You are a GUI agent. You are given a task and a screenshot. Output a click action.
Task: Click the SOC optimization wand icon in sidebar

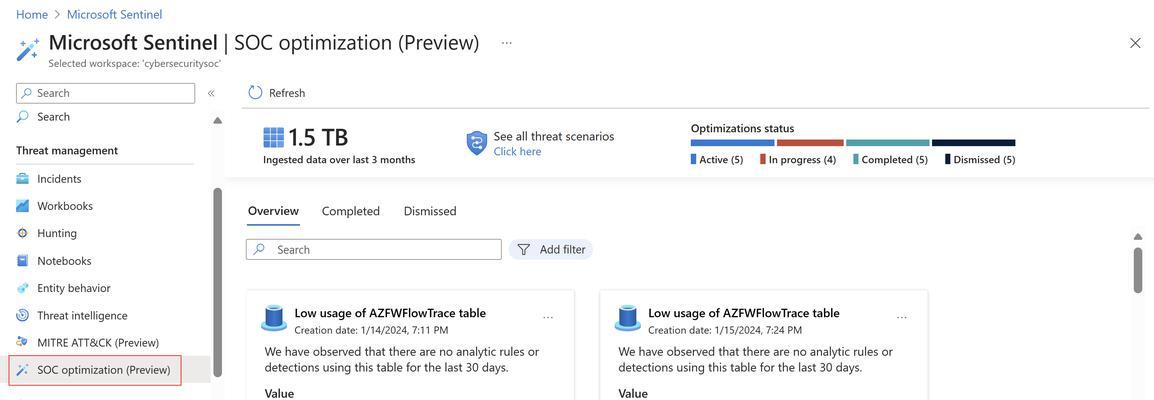pyautogui.click(x=23, y=370)
